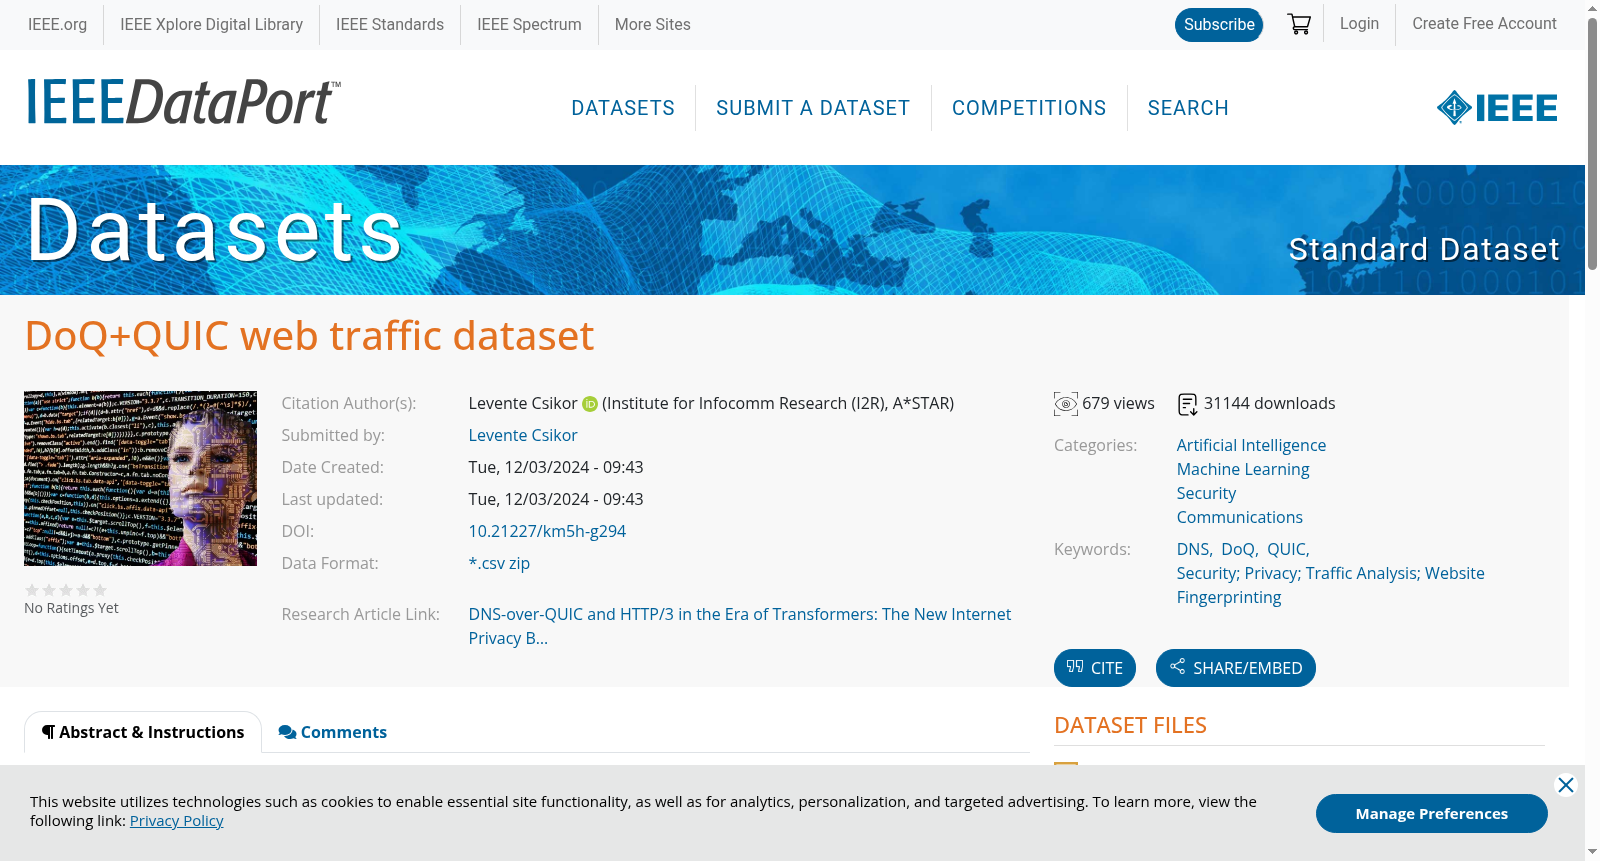Open the Security category
Image resolution: width=1600 pixels, height=861 pixels.
(1206, 494)
